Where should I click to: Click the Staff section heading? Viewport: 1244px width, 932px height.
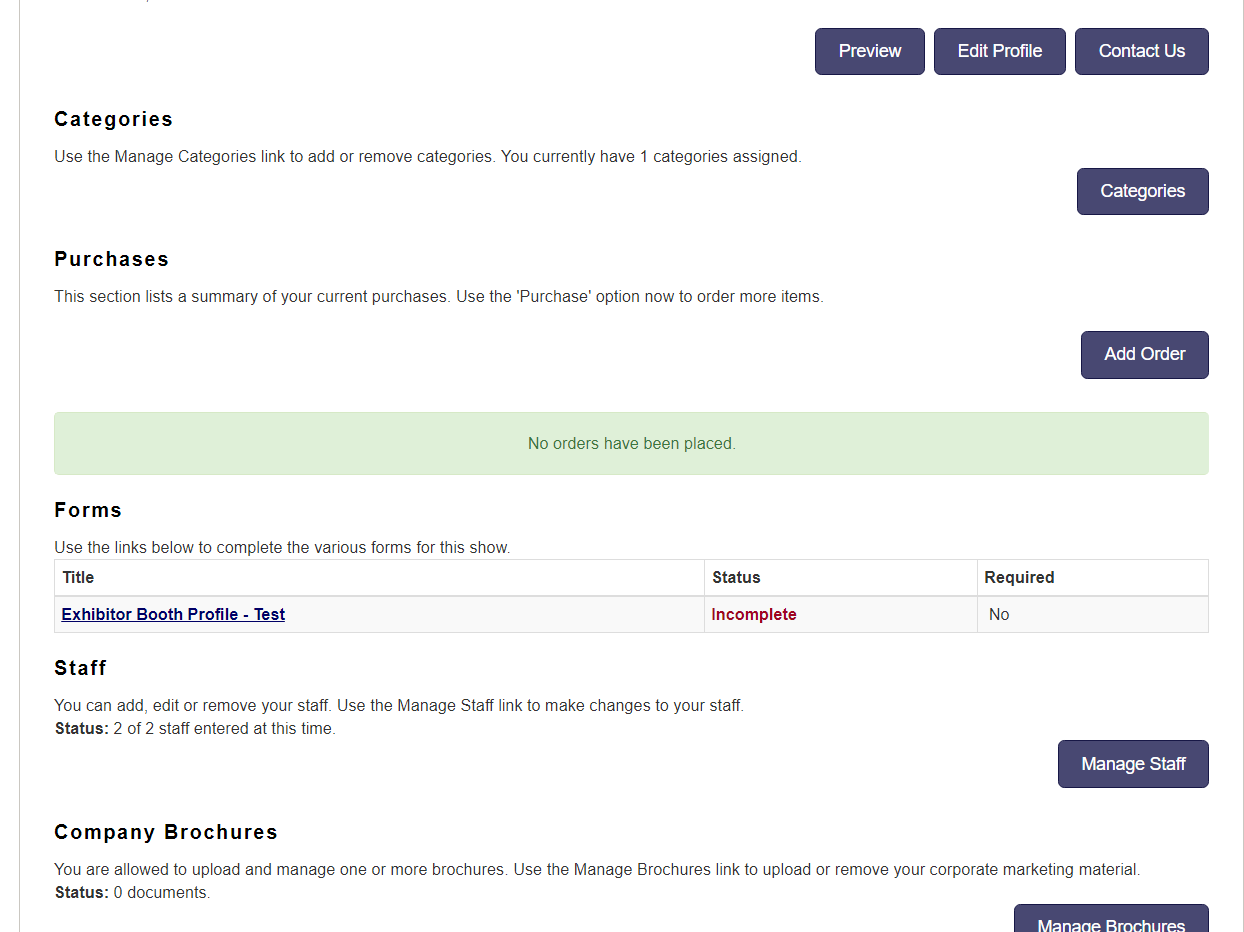pyautogui.click(x=80, y=668)
